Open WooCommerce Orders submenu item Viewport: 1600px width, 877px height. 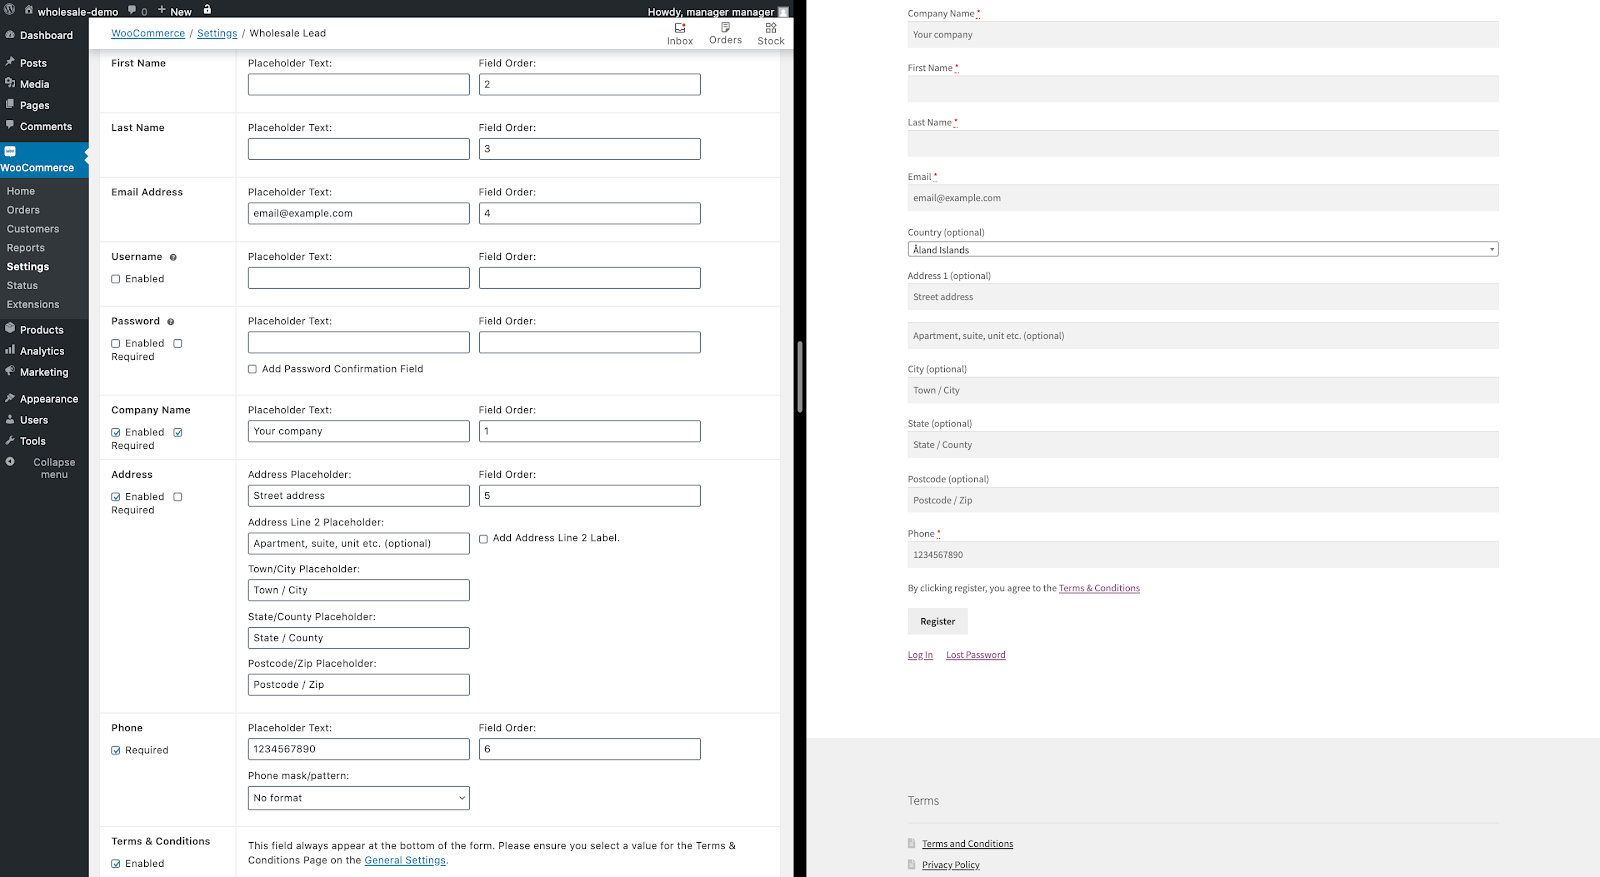[x=23, y=210]
